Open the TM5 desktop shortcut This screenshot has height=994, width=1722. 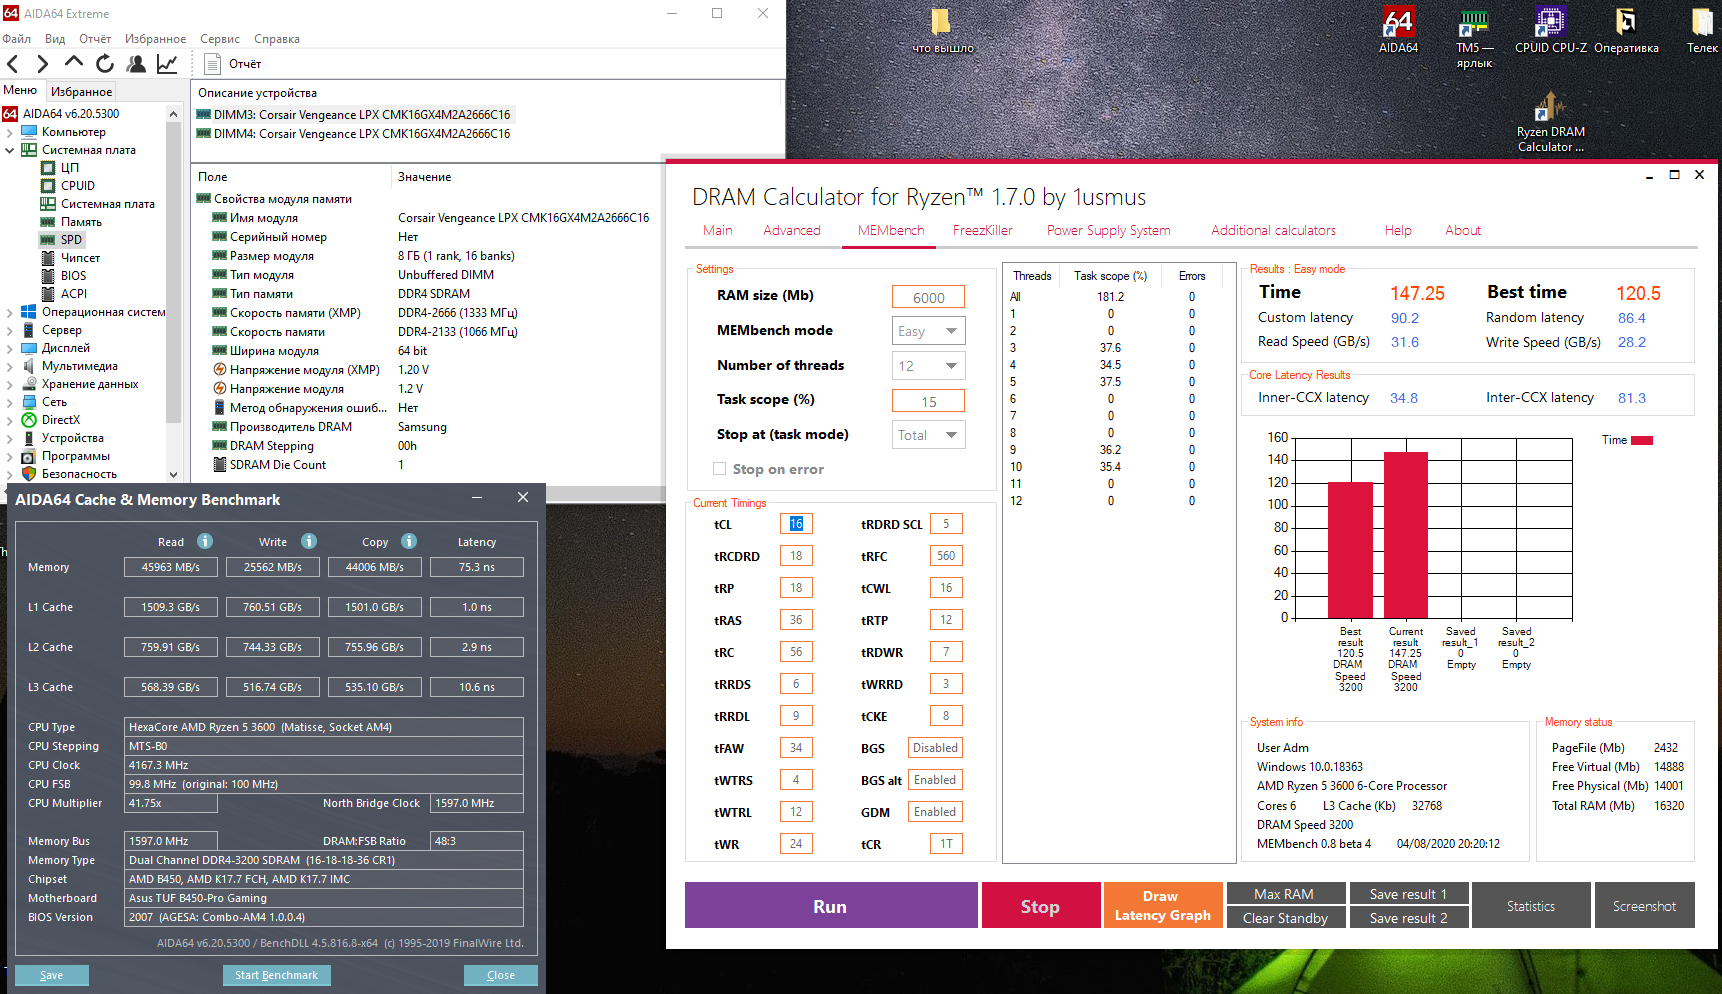point(1474,38)
